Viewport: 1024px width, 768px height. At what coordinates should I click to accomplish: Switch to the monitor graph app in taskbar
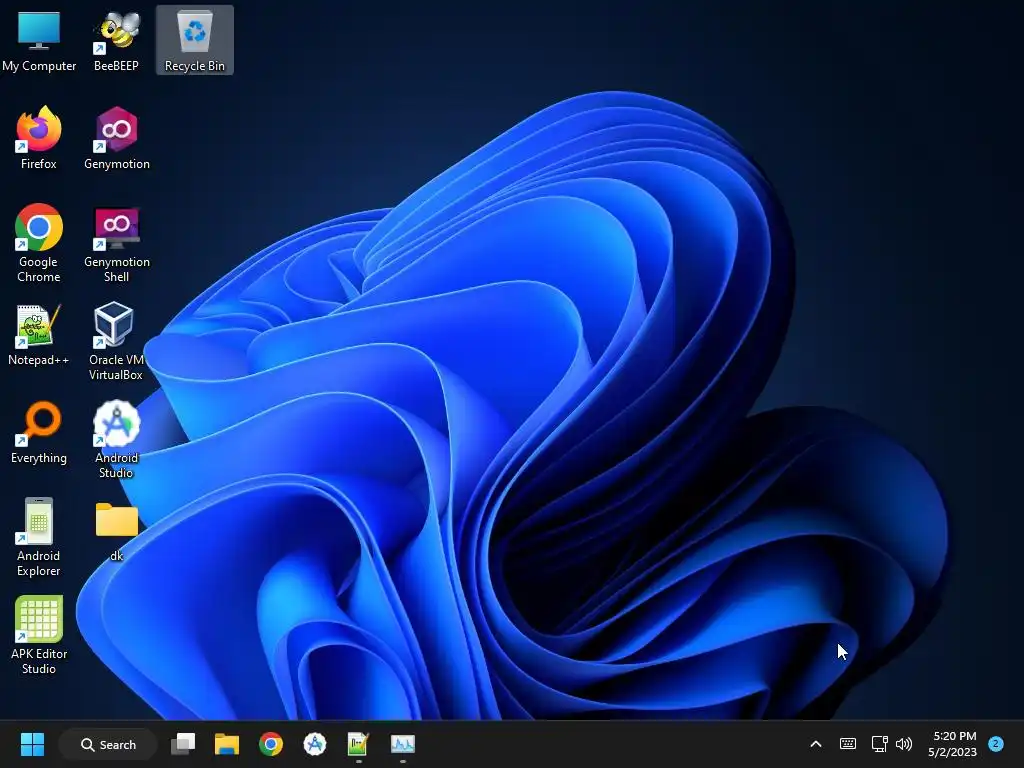[403, 744]
